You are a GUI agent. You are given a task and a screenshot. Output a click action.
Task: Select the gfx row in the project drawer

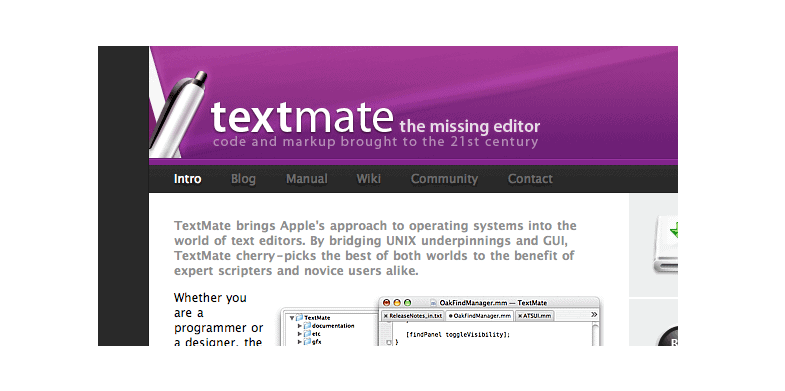[332, 341]
